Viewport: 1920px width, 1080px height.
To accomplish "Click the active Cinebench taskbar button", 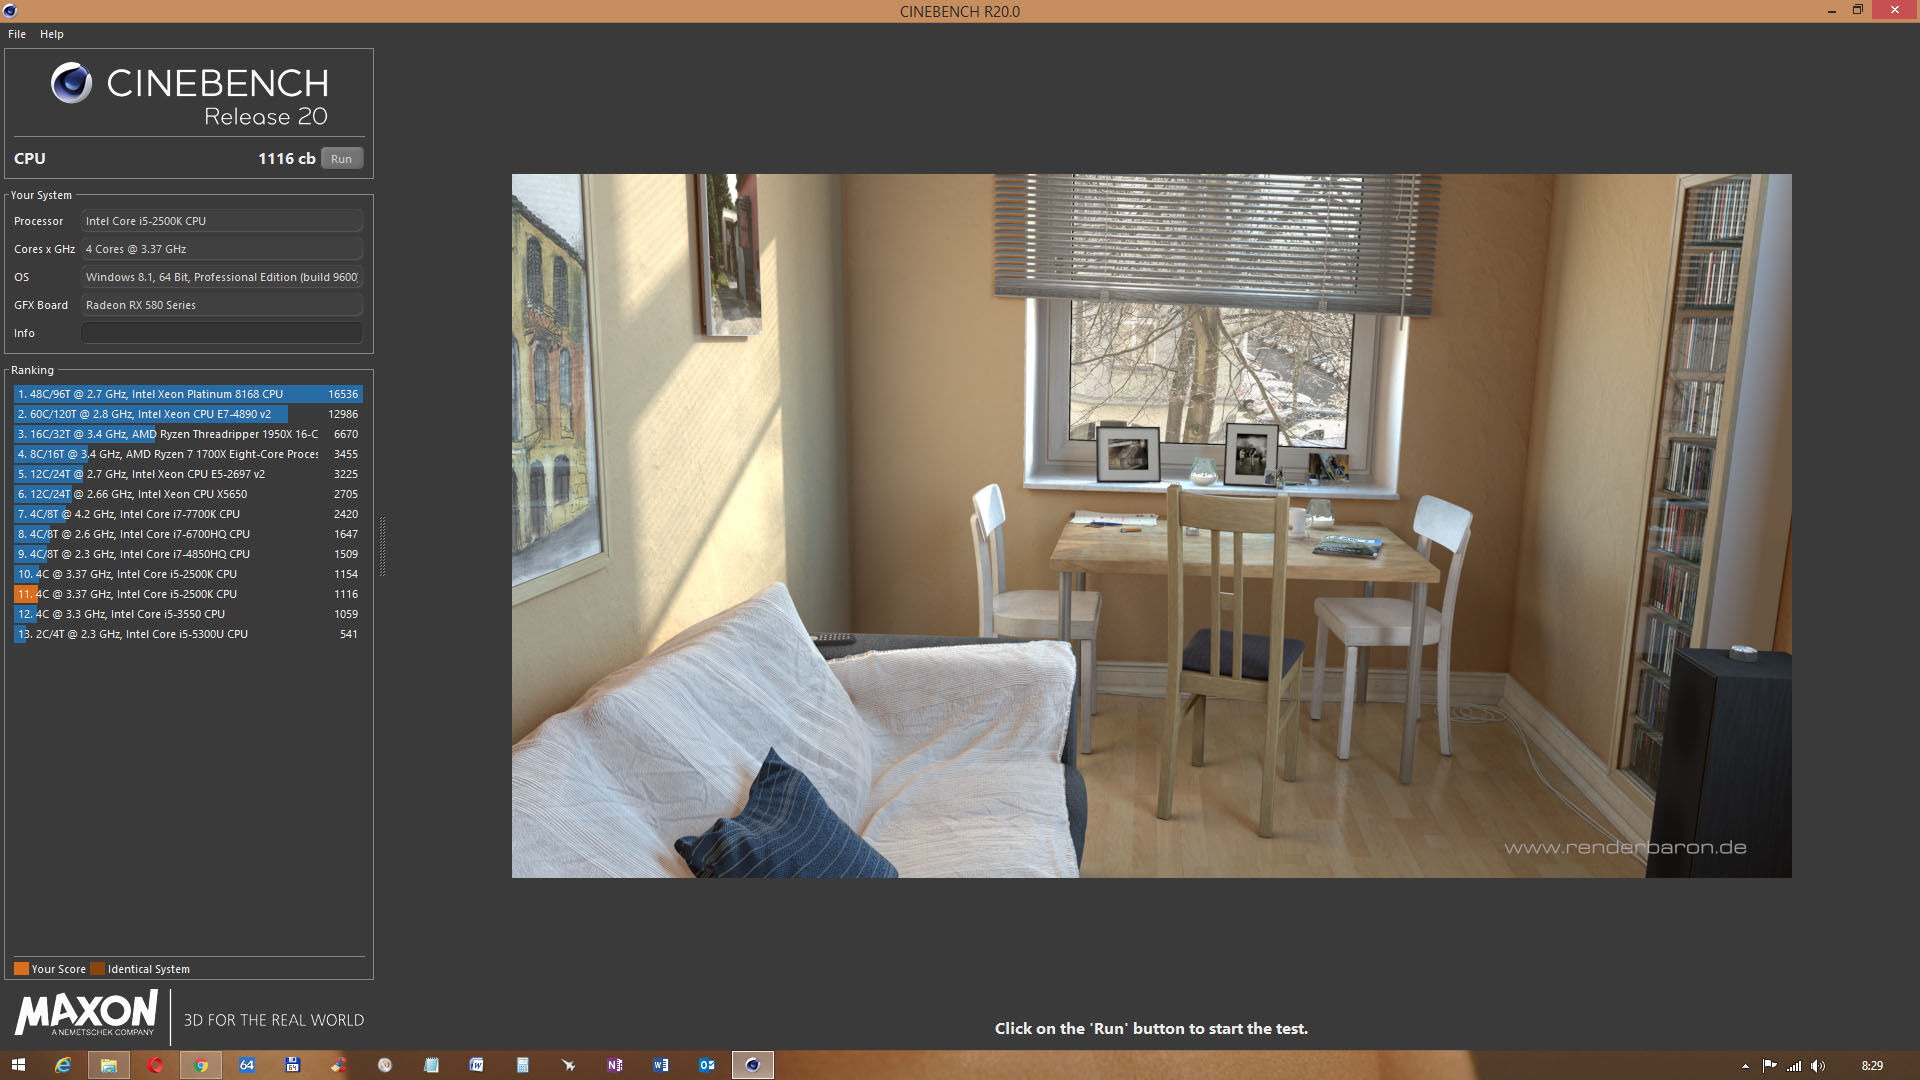I will pos(753,1065).
